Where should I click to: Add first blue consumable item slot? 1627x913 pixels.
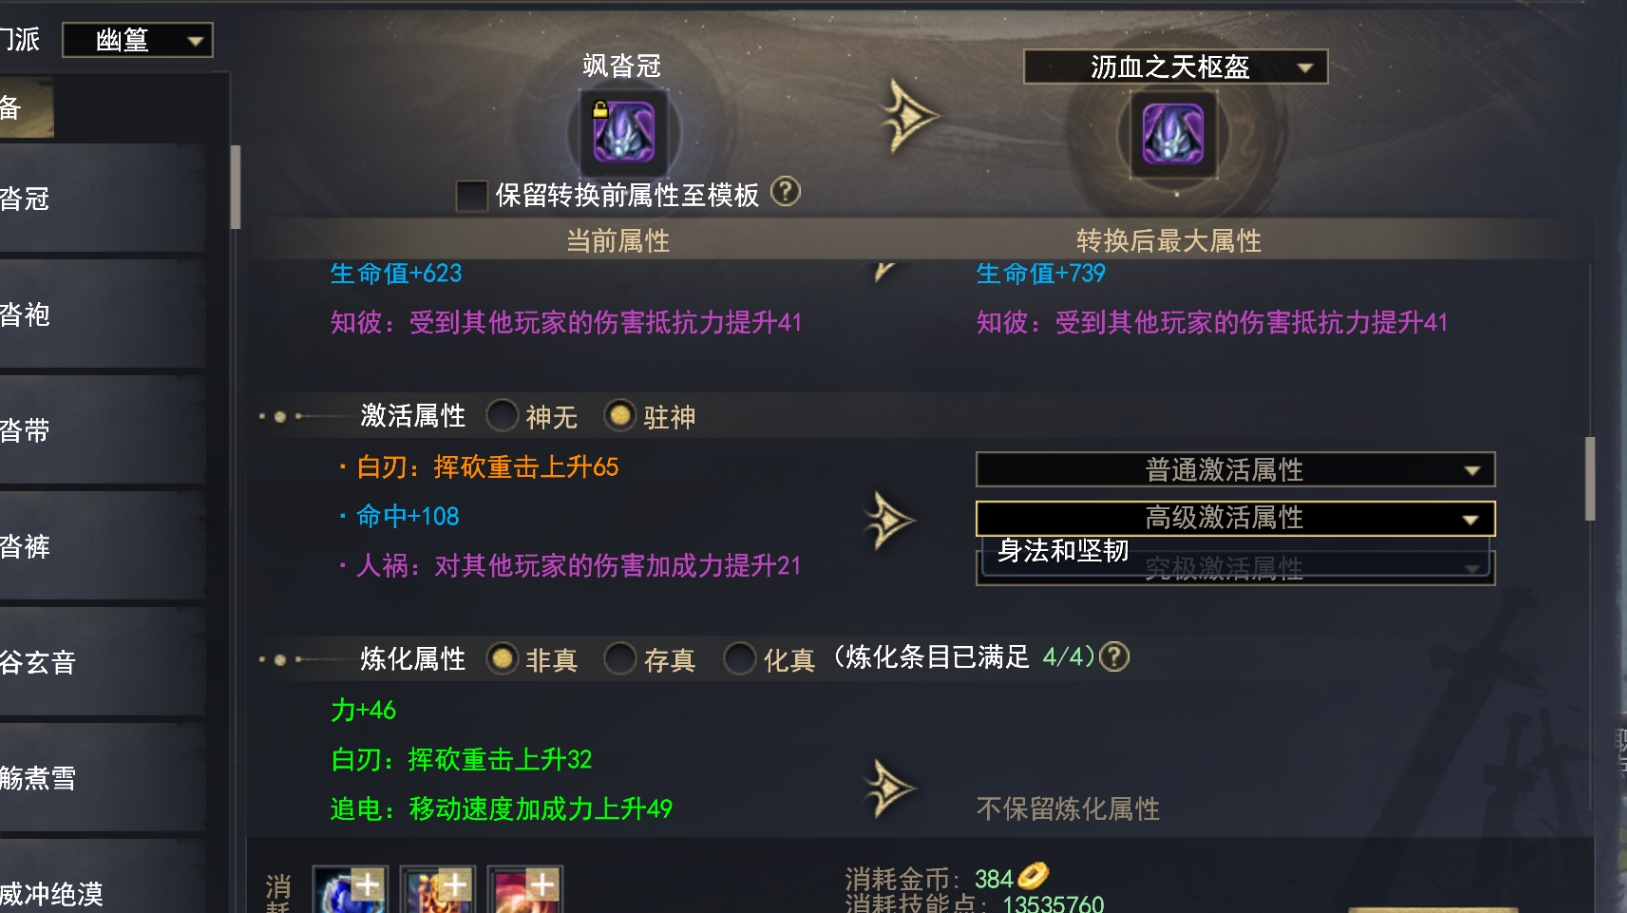350,890
